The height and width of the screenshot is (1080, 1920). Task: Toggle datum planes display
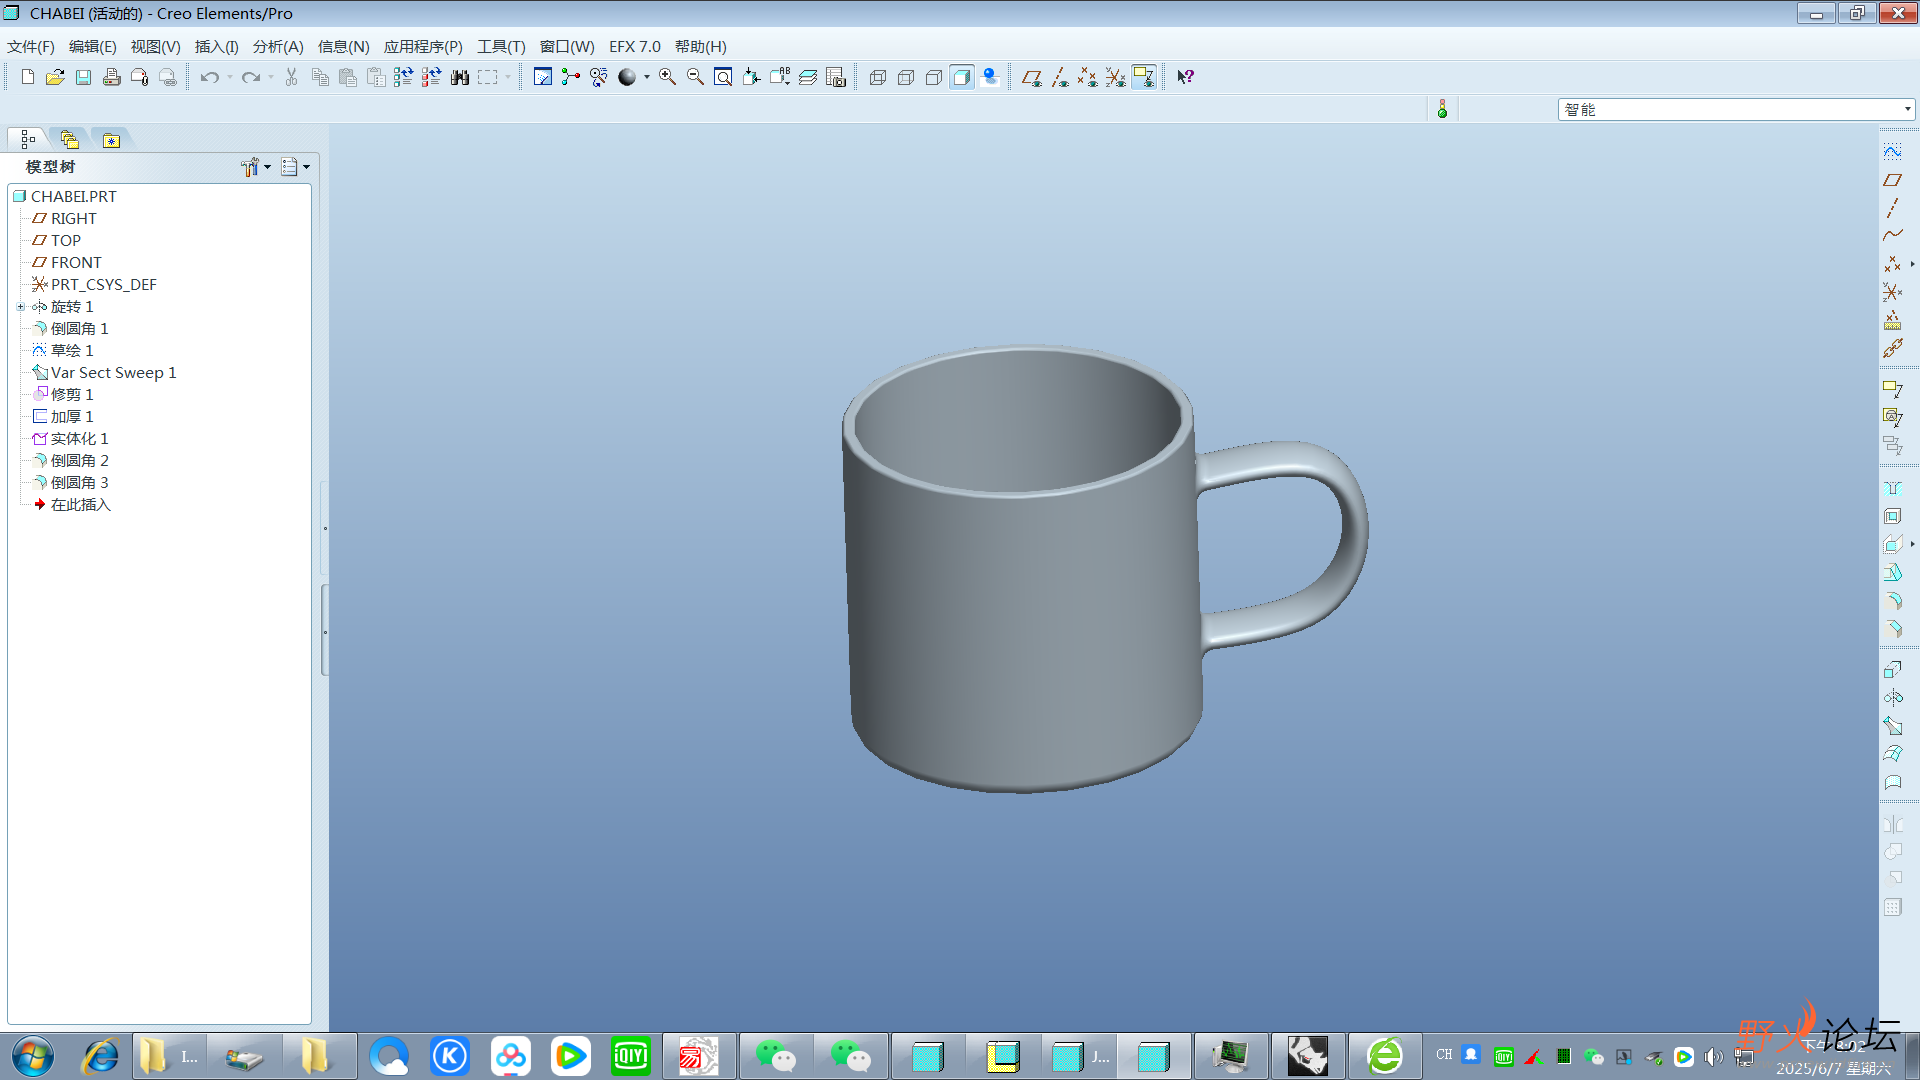click(1031, 77)
